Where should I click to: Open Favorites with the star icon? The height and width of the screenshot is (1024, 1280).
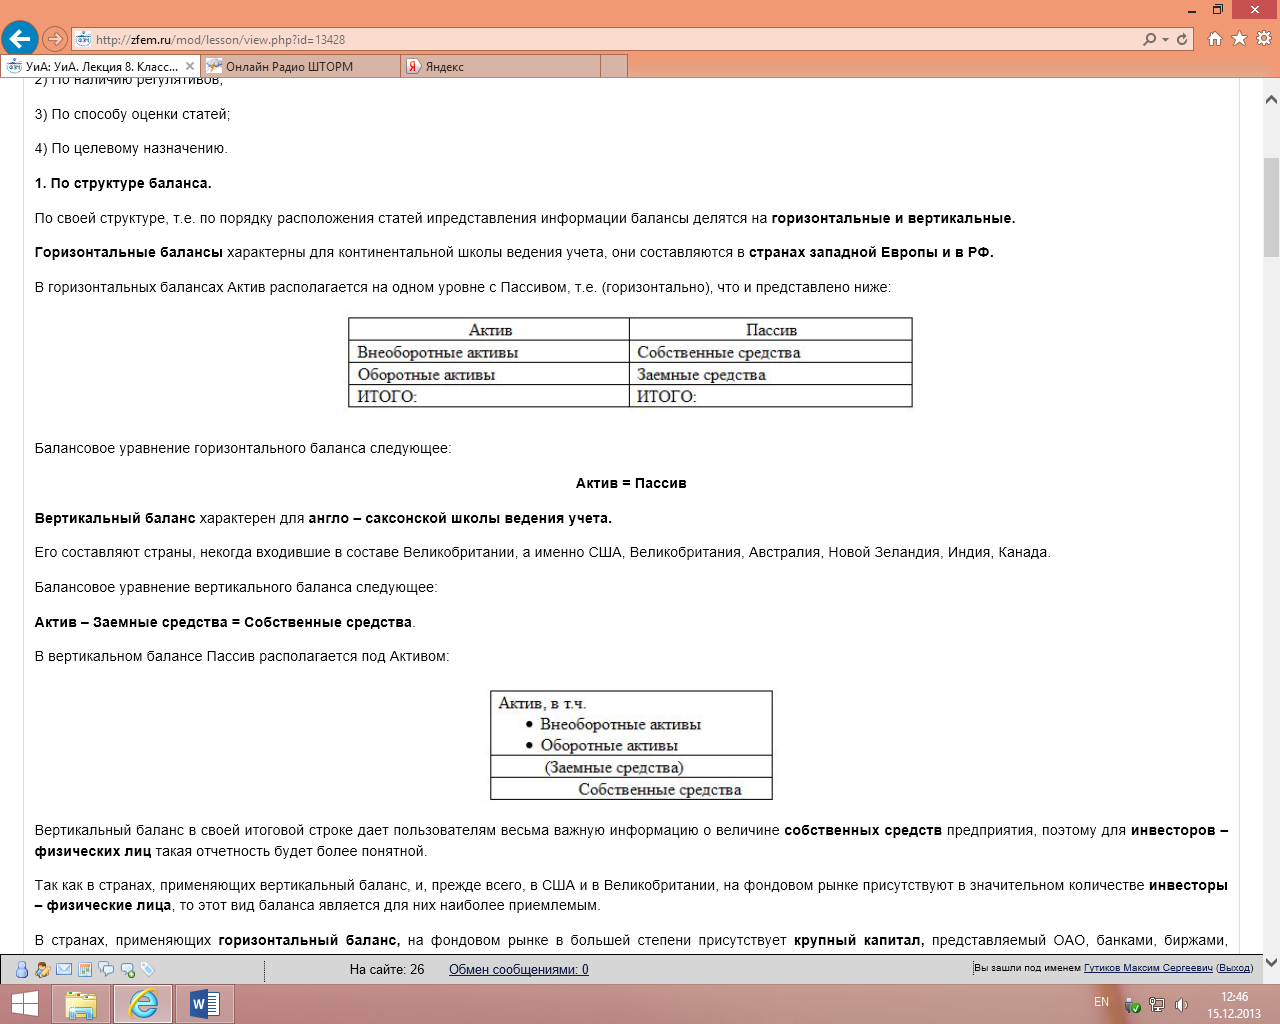1239,38
